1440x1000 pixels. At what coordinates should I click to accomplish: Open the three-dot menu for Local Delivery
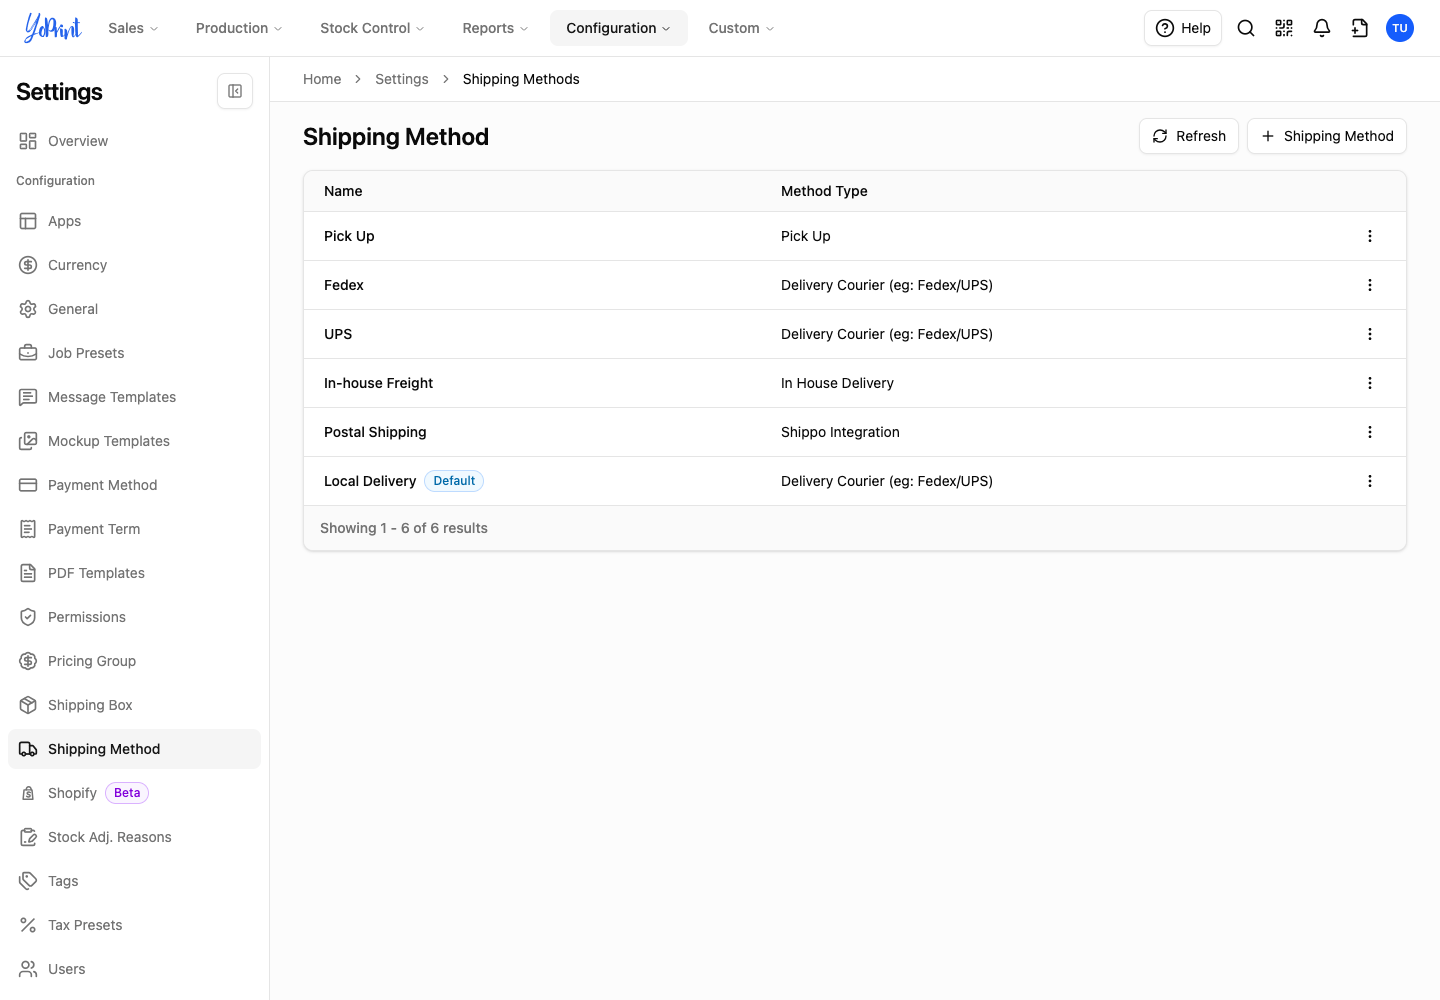[1370, 481]
